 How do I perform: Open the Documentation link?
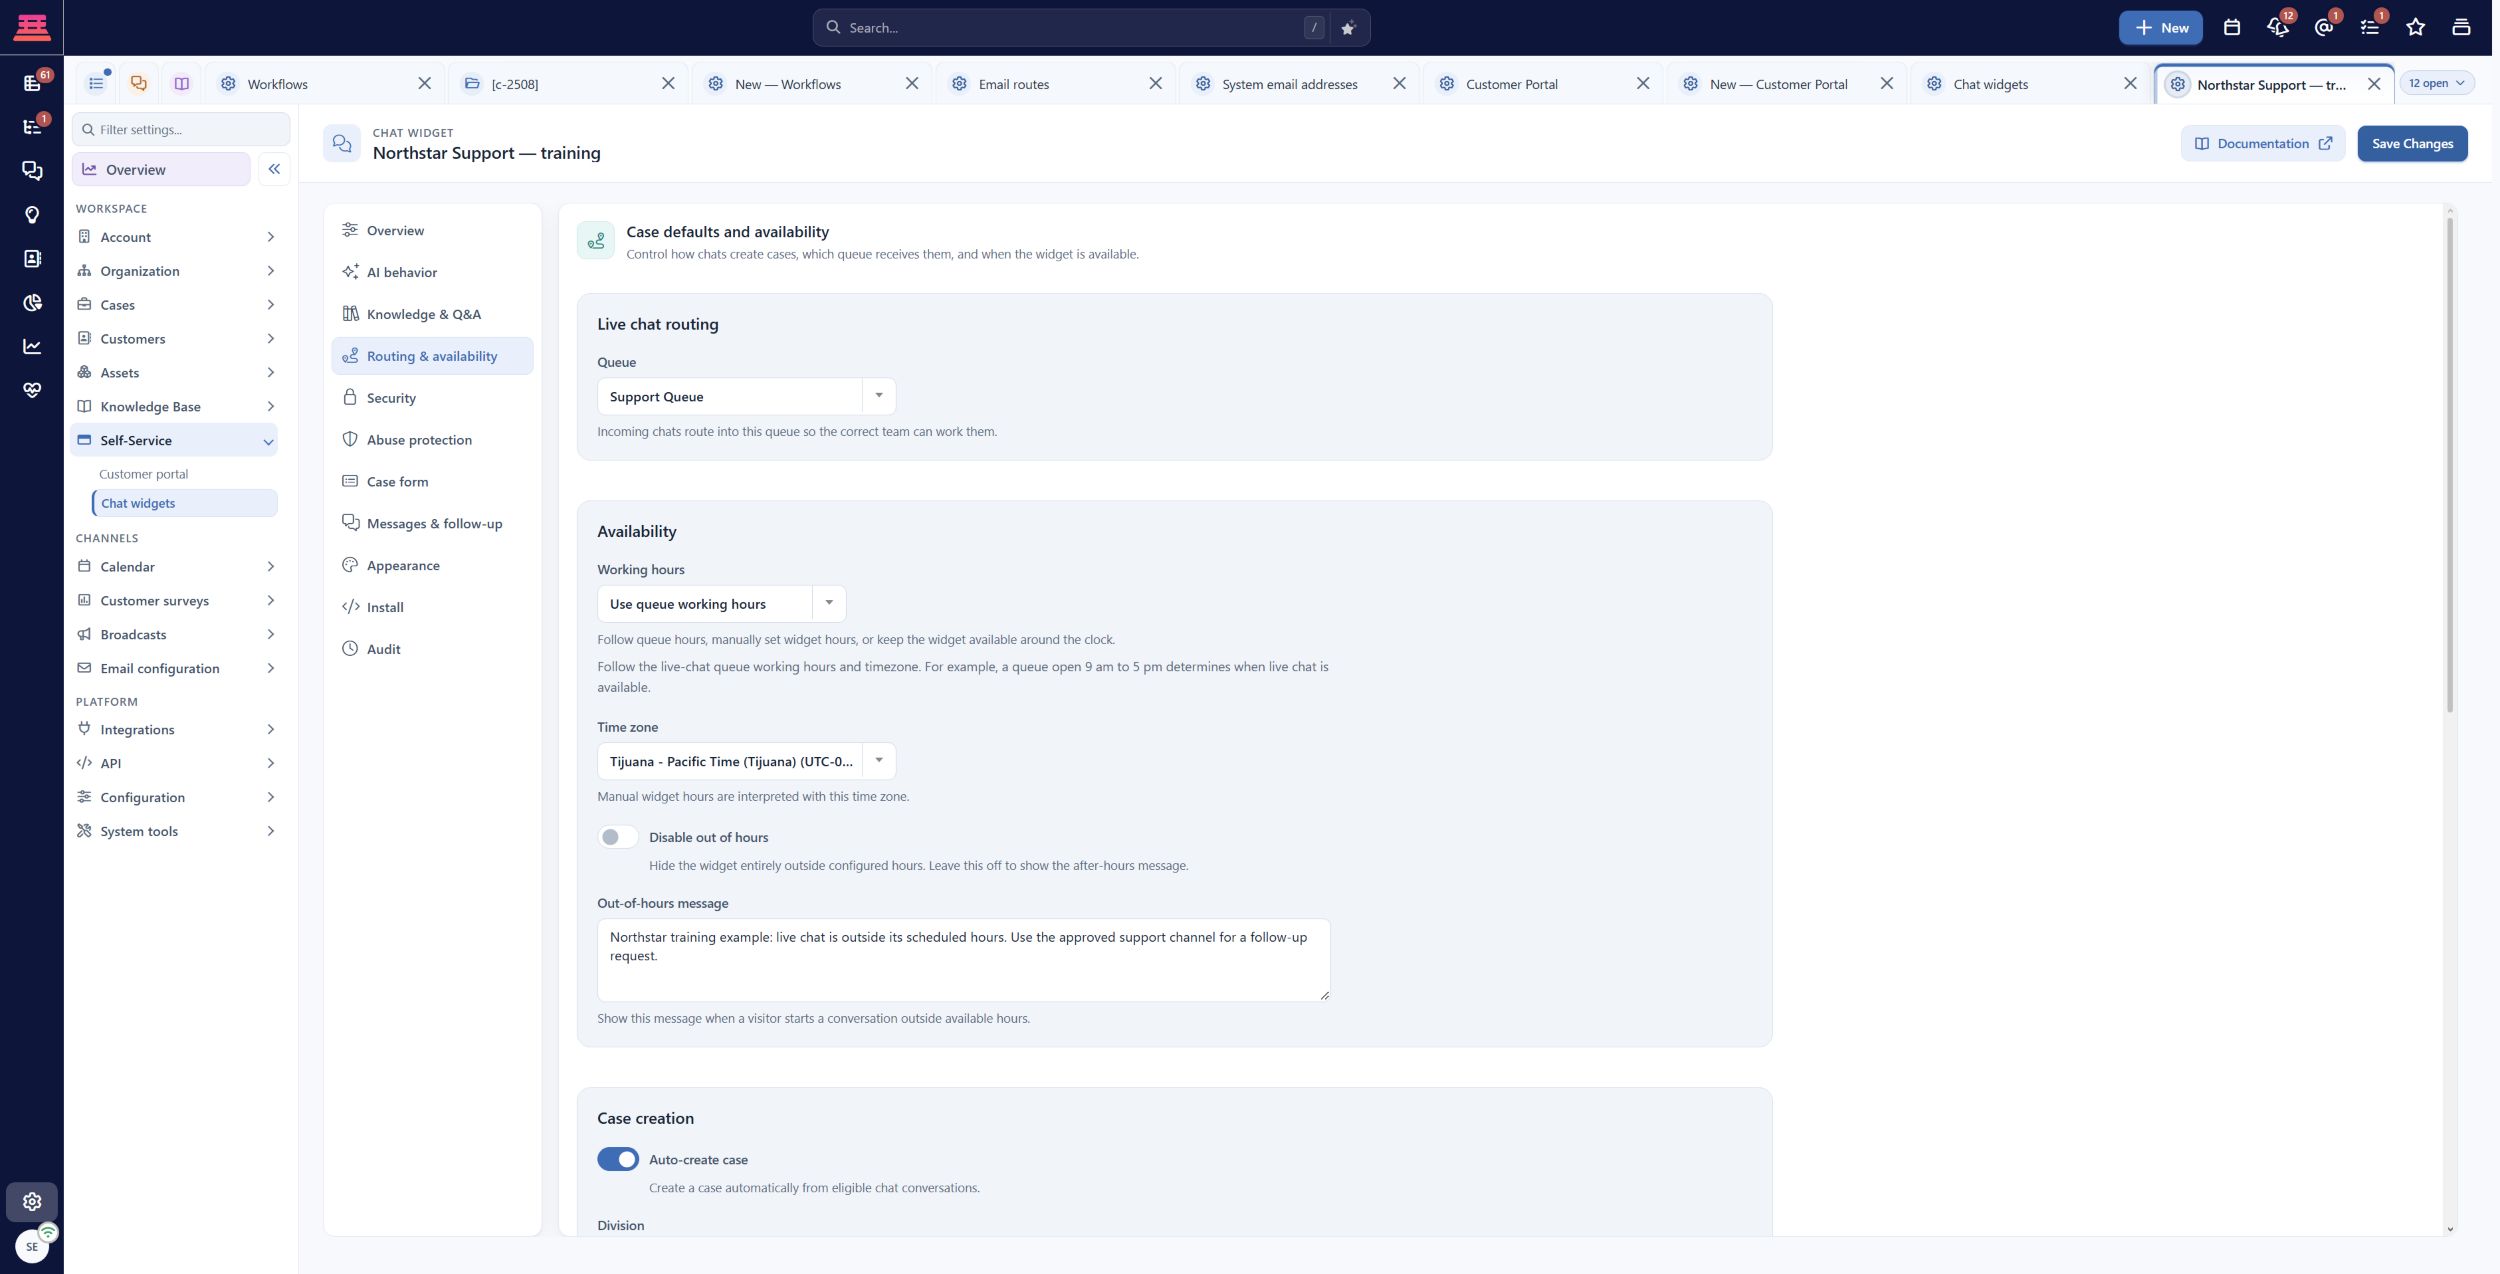[x=2262, y=144]
